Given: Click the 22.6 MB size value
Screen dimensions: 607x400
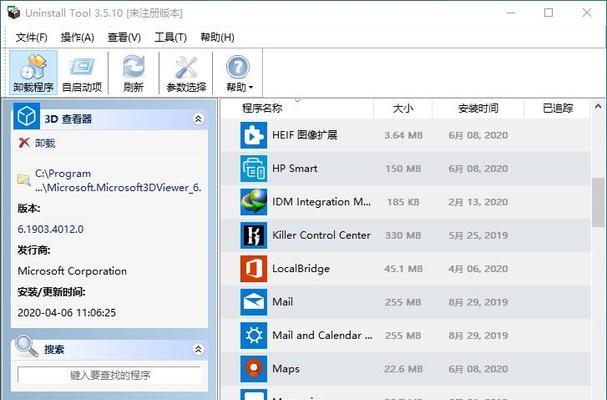Looking at the screenshot, I should coord(403,369).
